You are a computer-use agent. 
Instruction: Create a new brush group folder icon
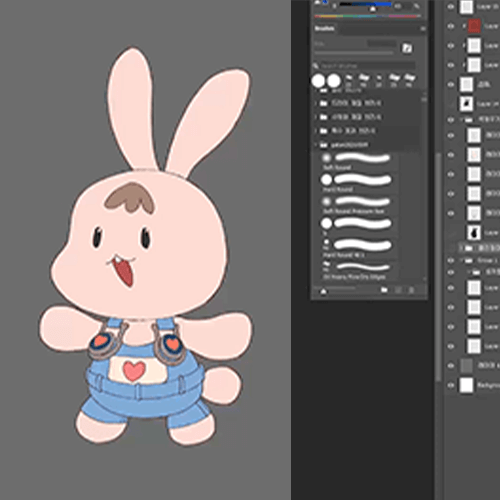[384, 290]
